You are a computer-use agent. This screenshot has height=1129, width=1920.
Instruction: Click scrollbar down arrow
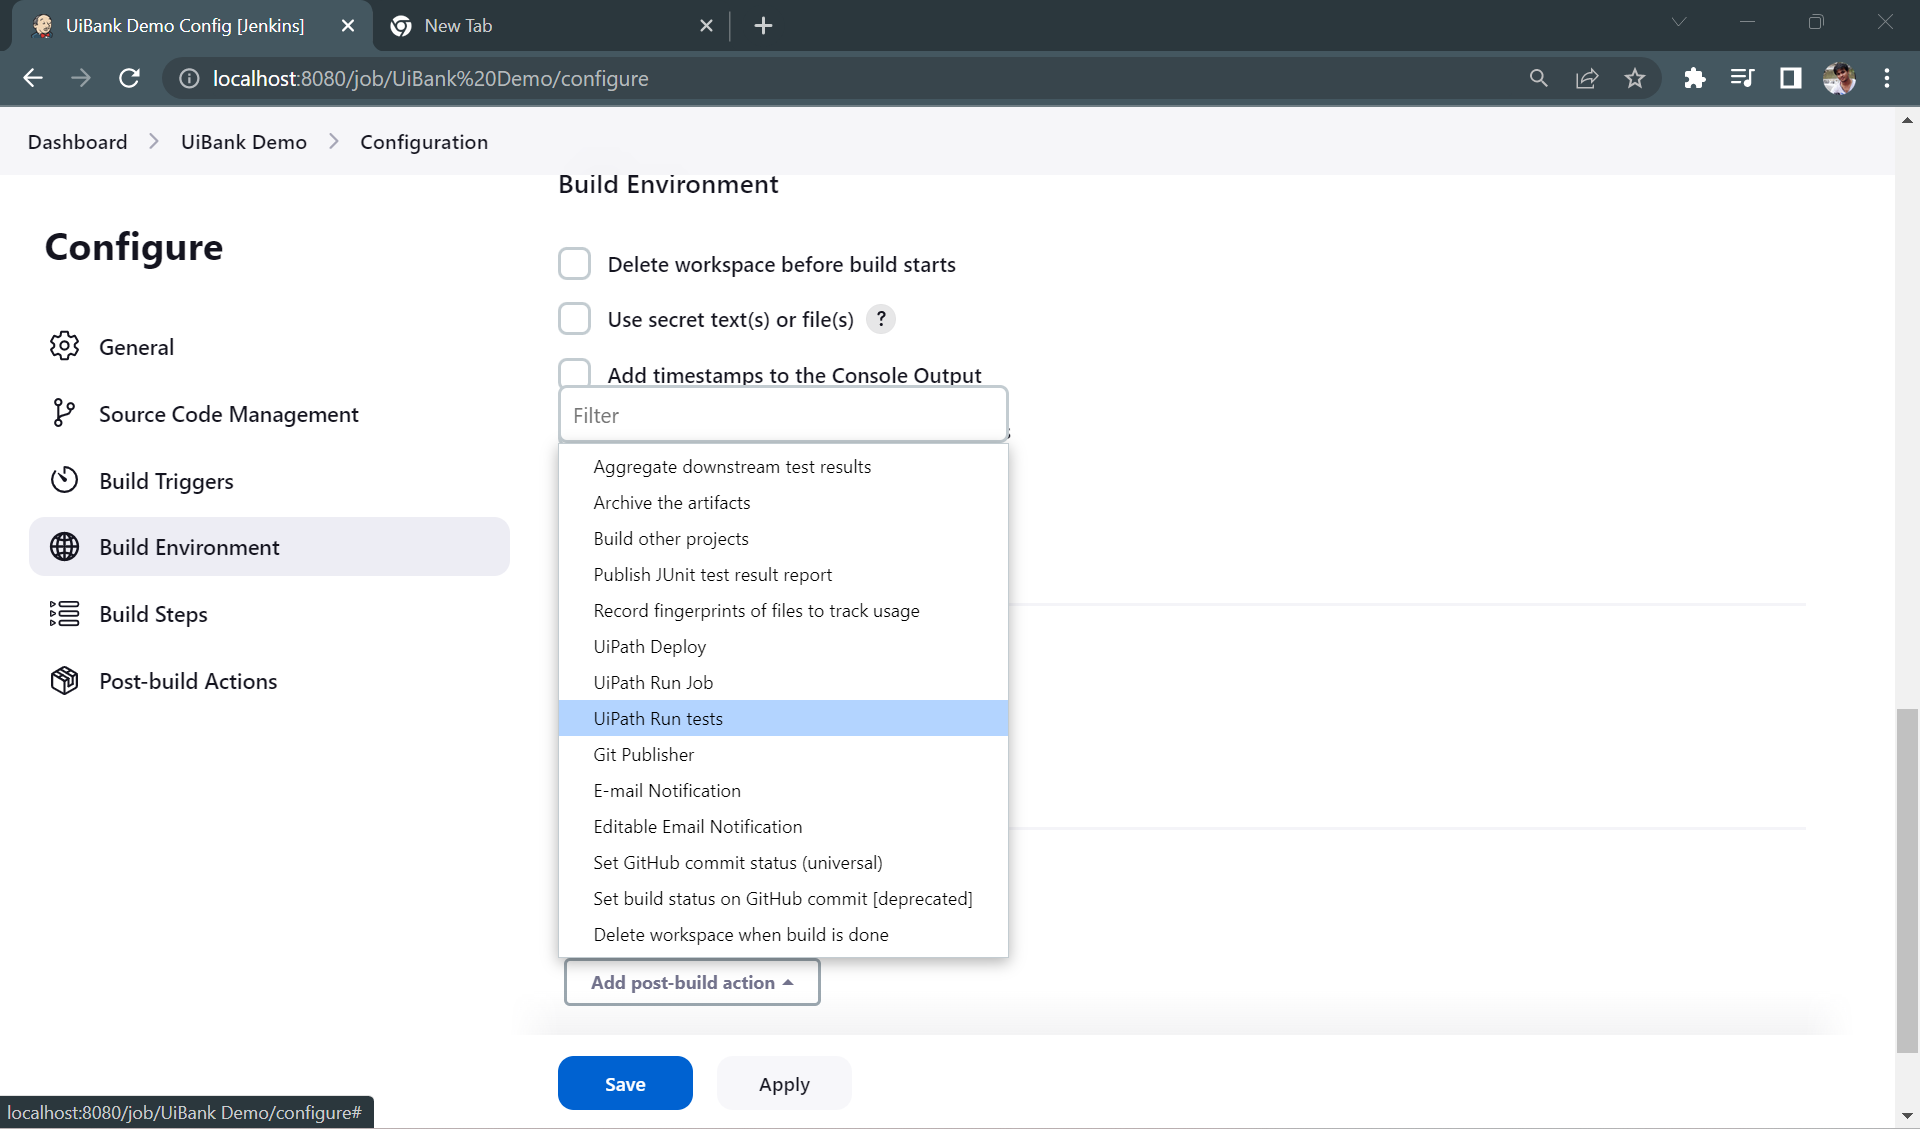(x=1907, y=1115)
